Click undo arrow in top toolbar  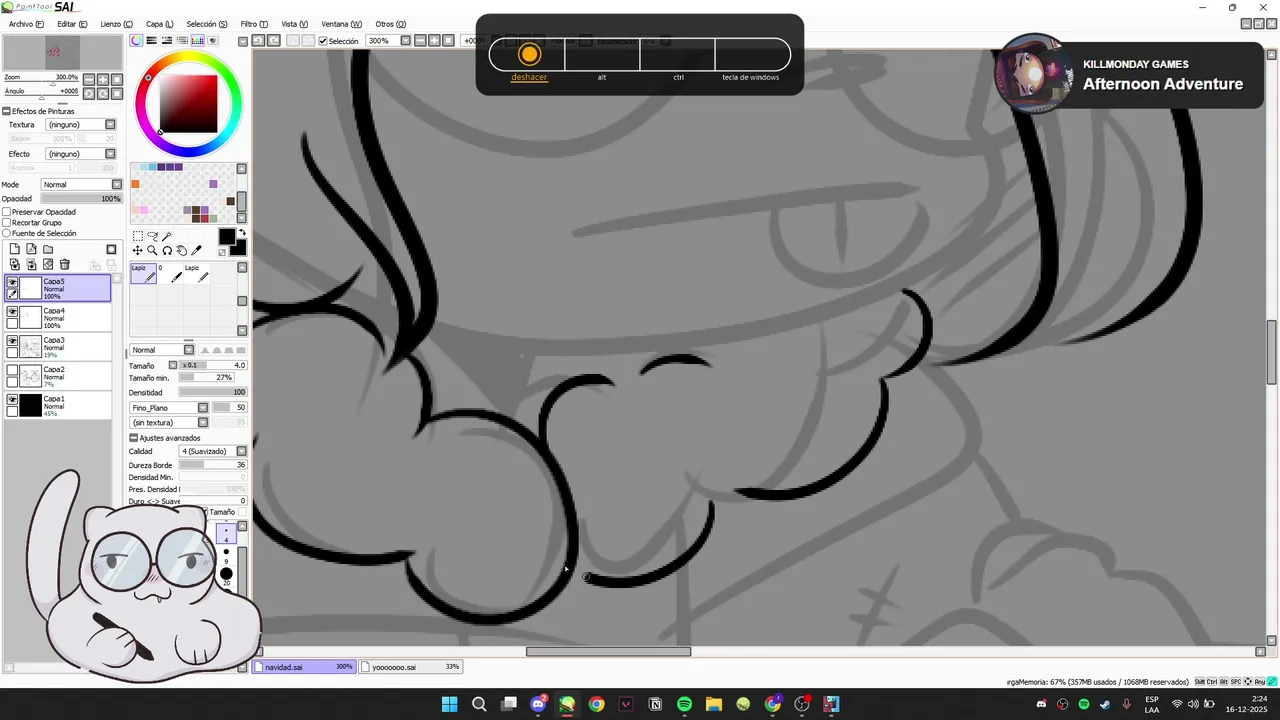(x=258, y=41)
